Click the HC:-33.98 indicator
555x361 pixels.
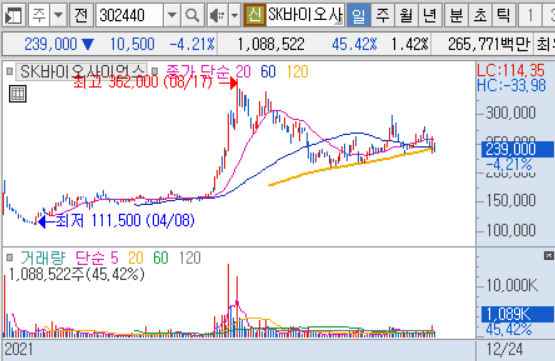(x=511, y=86)
